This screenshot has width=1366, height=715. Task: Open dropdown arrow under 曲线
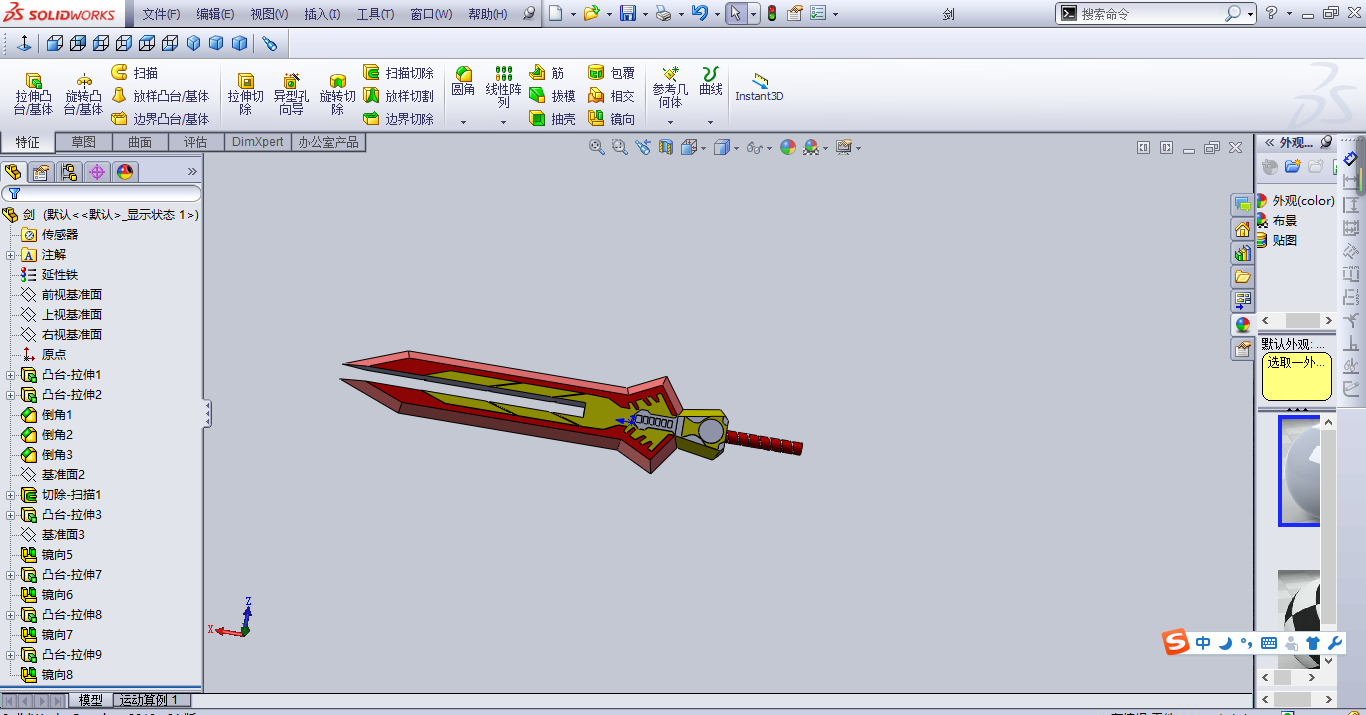710,122
